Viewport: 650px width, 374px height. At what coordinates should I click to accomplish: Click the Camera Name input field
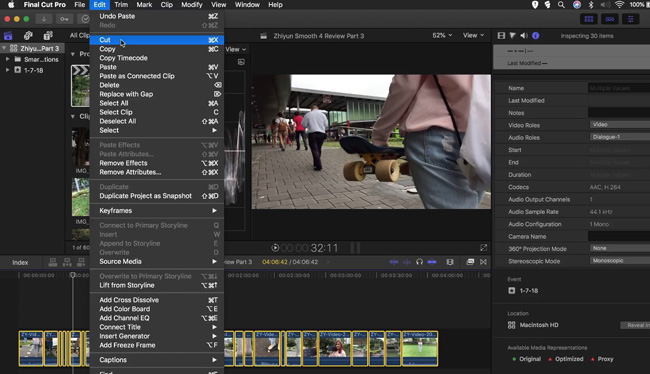click(619, 236)
